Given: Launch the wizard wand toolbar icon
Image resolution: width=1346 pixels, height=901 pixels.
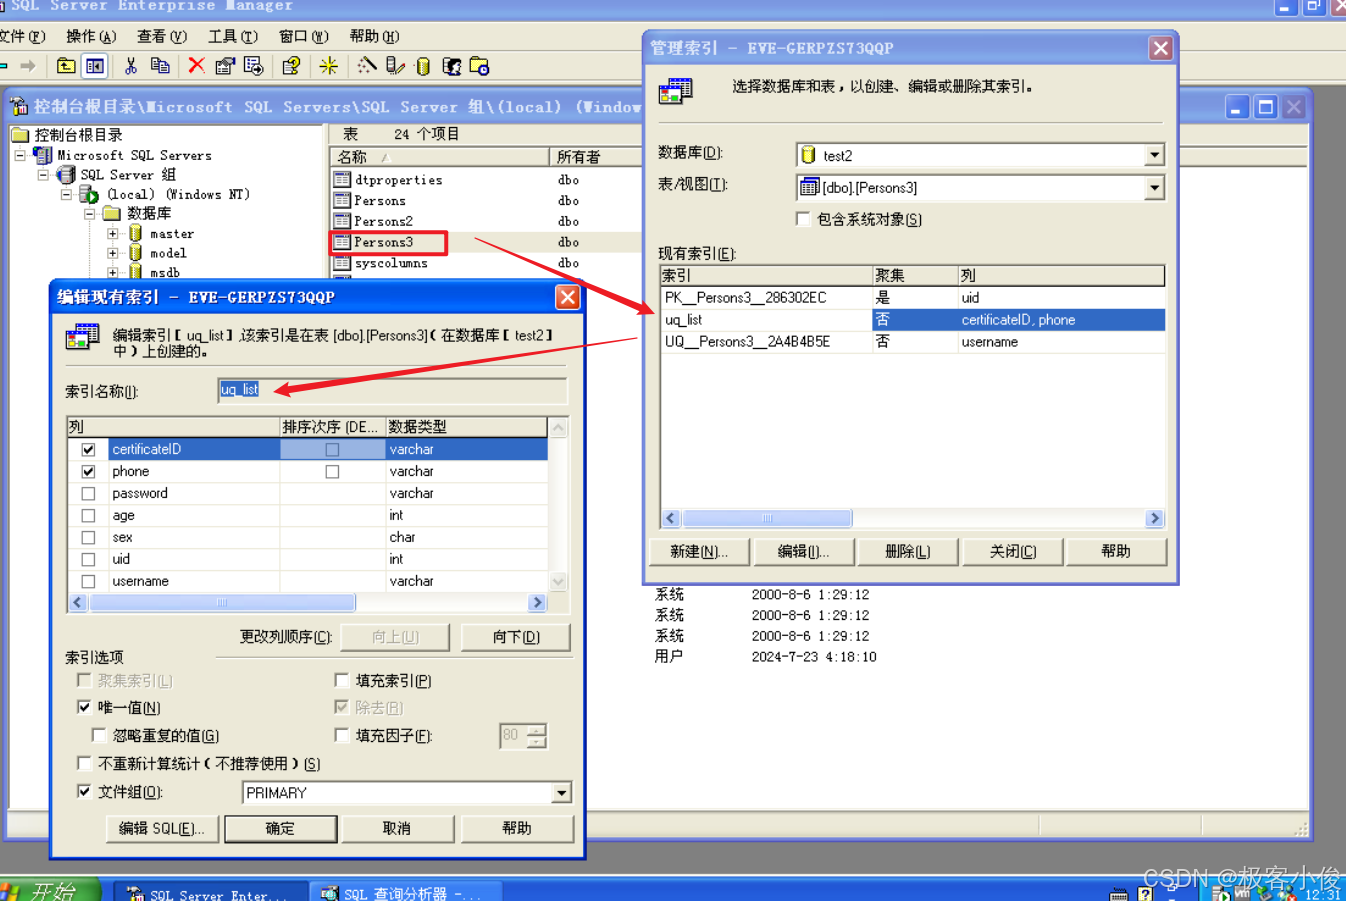Looking at the screenshot, I should (x=367, y=66).
